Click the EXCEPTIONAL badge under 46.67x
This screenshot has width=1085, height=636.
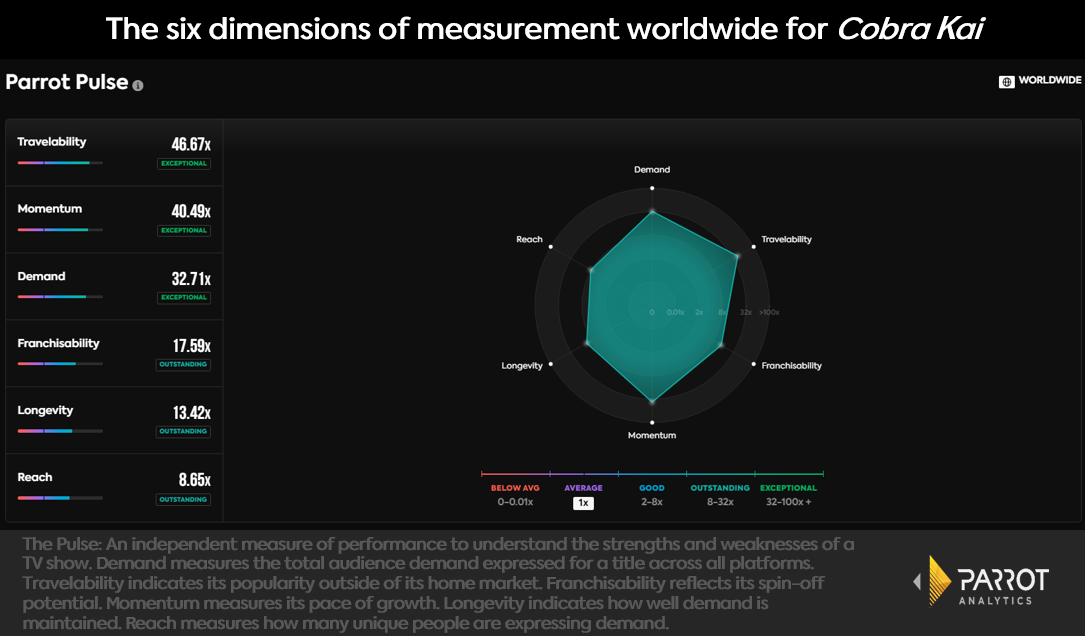tap(184, 163)
